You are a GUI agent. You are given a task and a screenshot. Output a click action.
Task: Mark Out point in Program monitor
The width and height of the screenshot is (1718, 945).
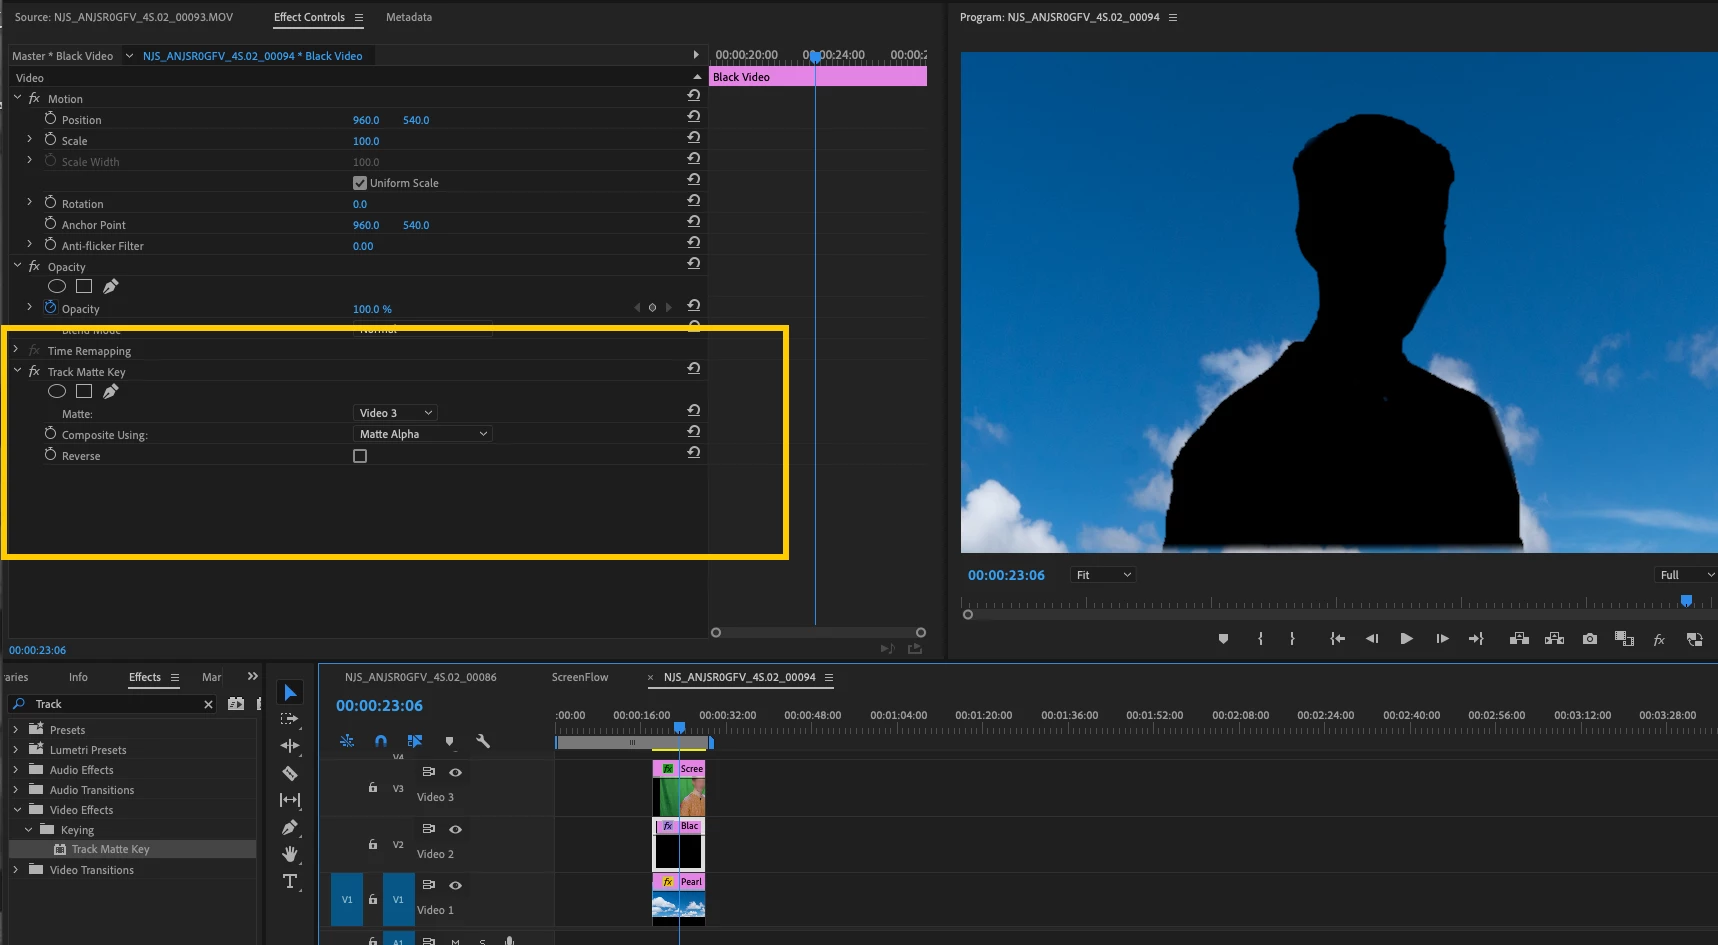1292,639
